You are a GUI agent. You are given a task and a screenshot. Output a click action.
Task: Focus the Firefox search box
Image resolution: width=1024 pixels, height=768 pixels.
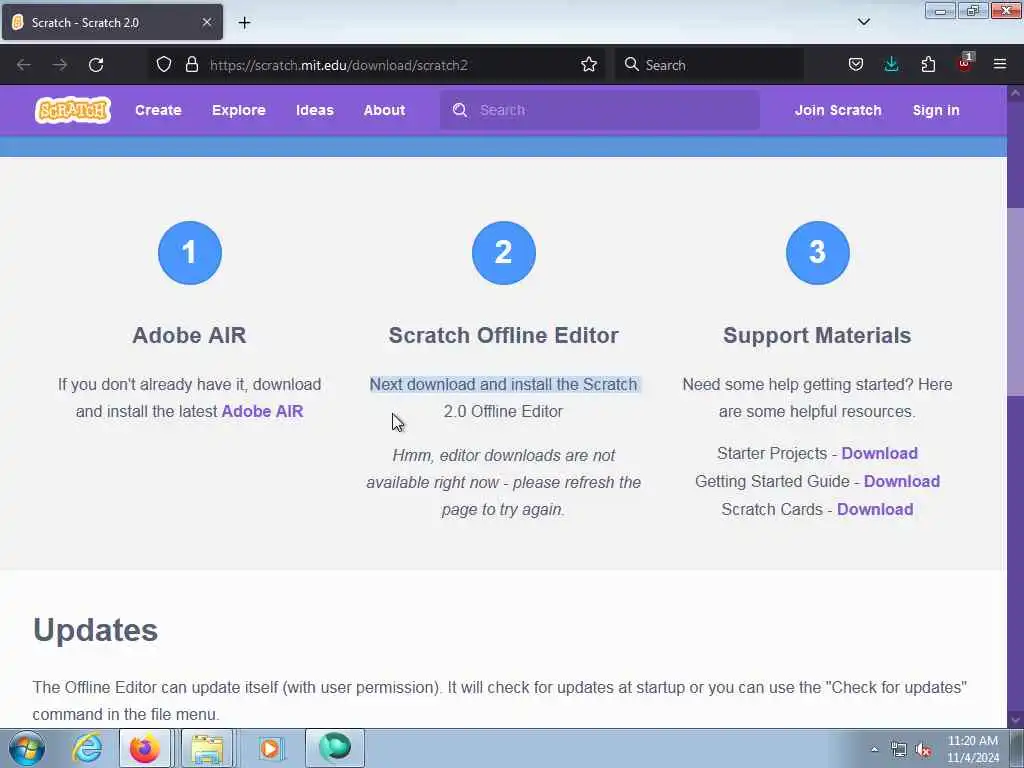pyautogui.click(x=709, y=65)
